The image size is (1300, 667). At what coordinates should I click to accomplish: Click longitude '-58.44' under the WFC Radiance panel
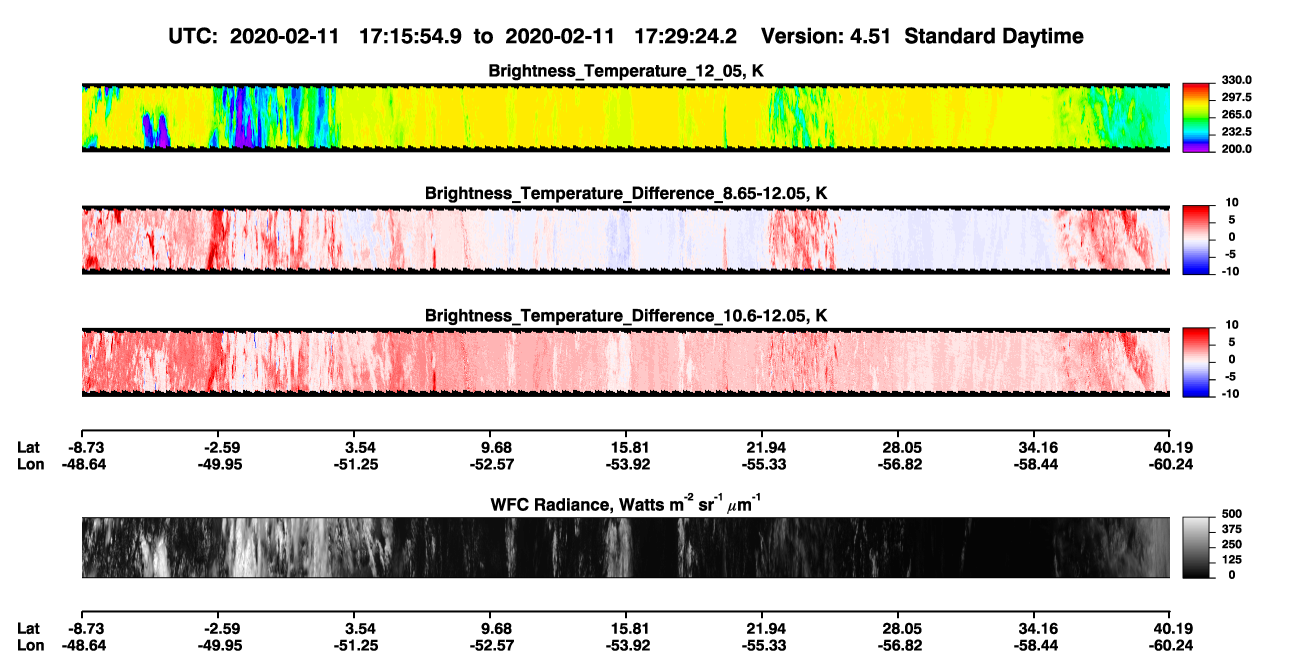click(x=1034, y=645)
